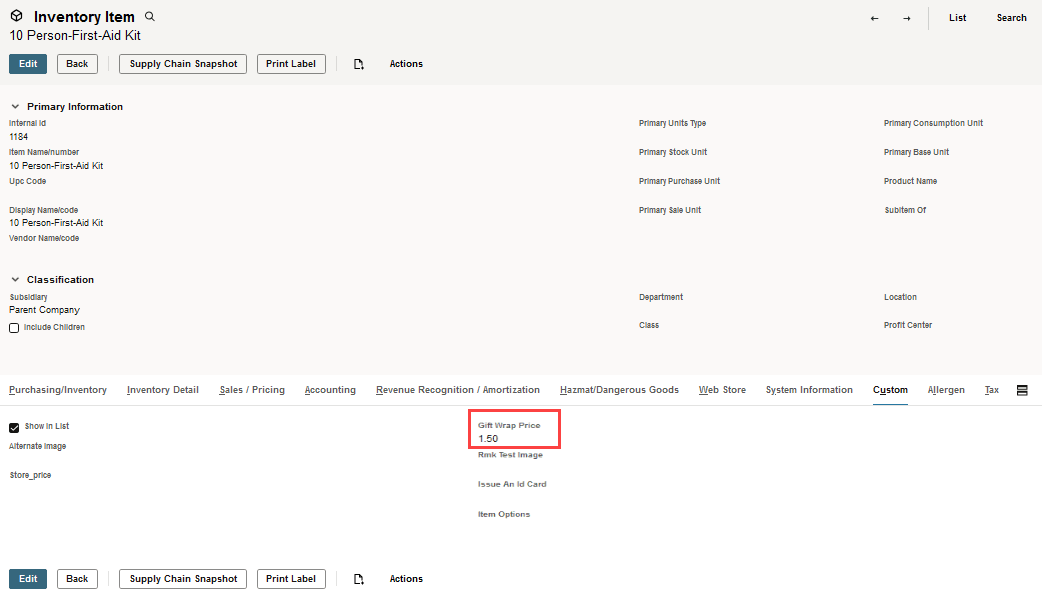Viewport: 1042px width, 590px height.
Task: Toggle the Include Children checkbox
Action: click(14, 328)
